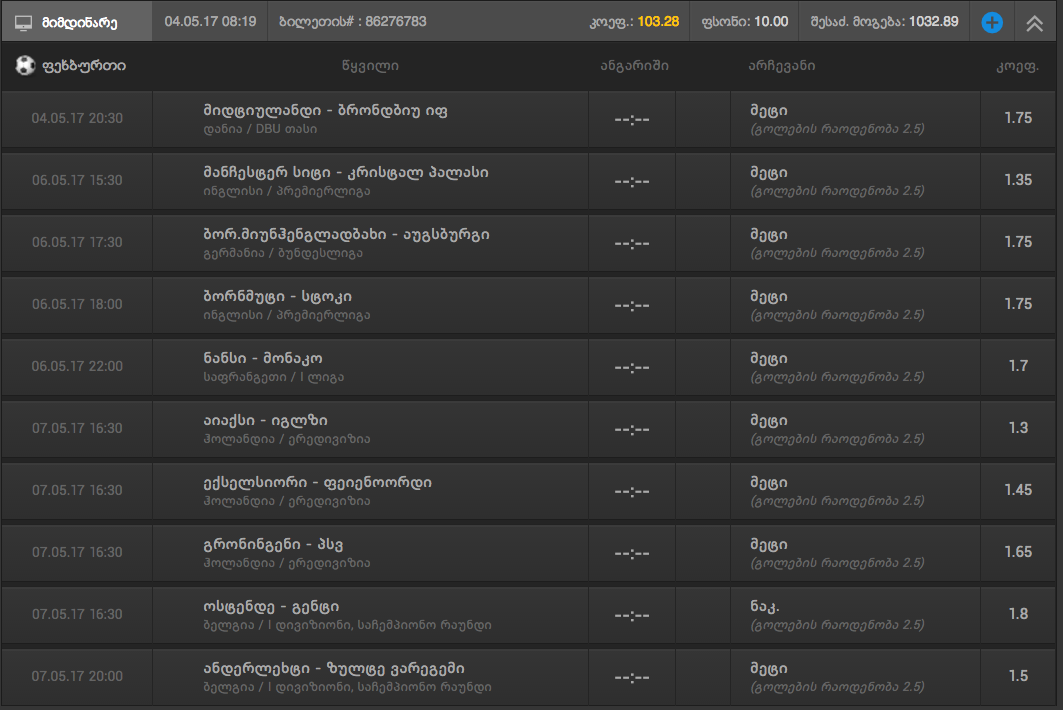Click the დანია / DBU თასი league label
This screenshot has height=710, width=1063.
260,129
